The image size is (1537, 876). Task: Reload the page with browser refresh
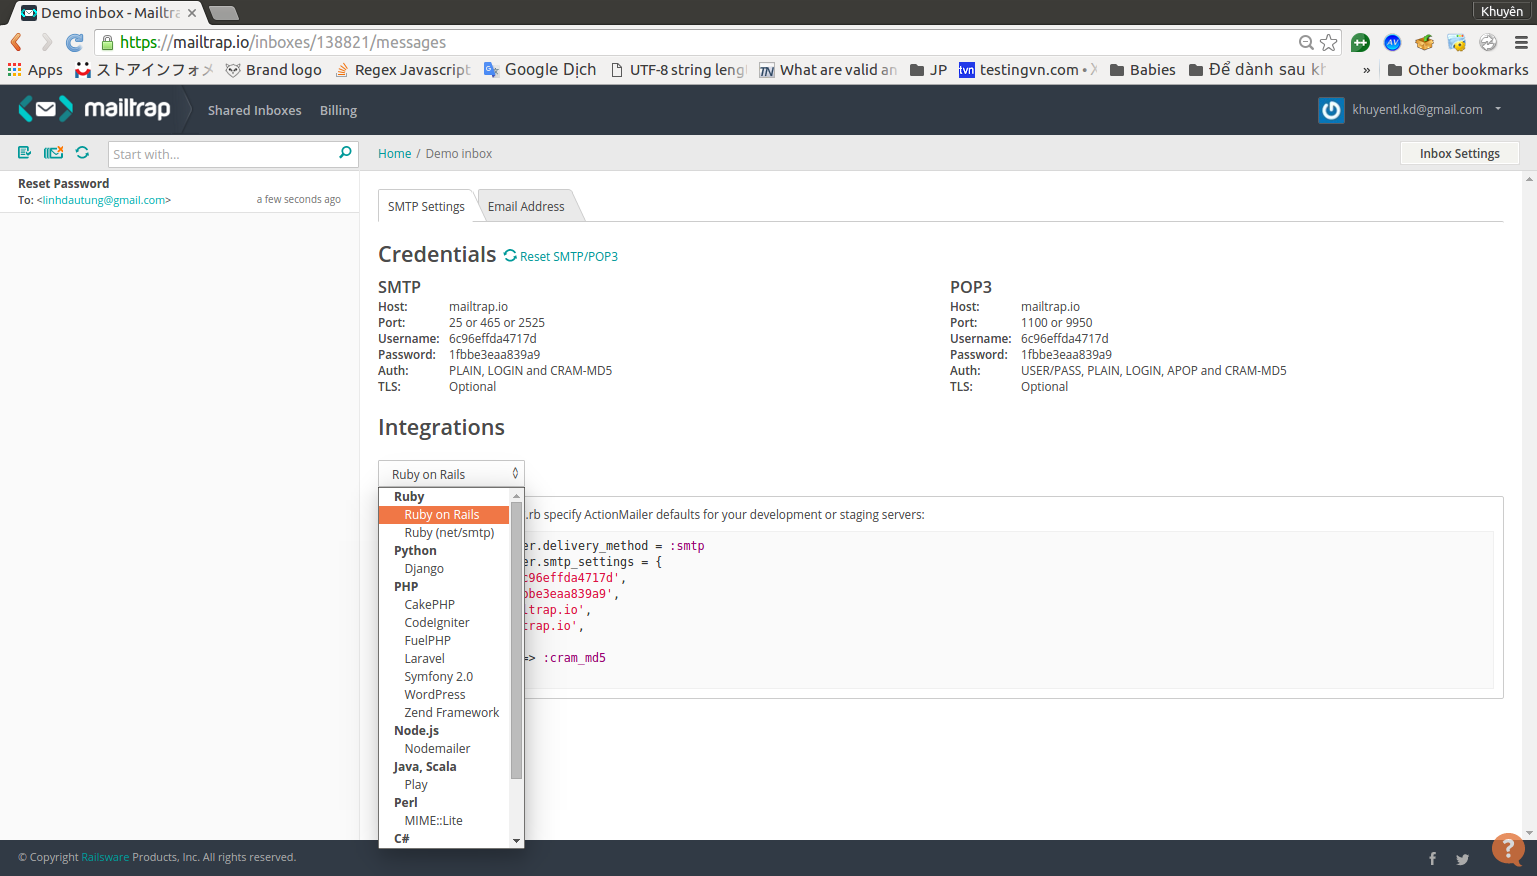click(x=75, y=42)
